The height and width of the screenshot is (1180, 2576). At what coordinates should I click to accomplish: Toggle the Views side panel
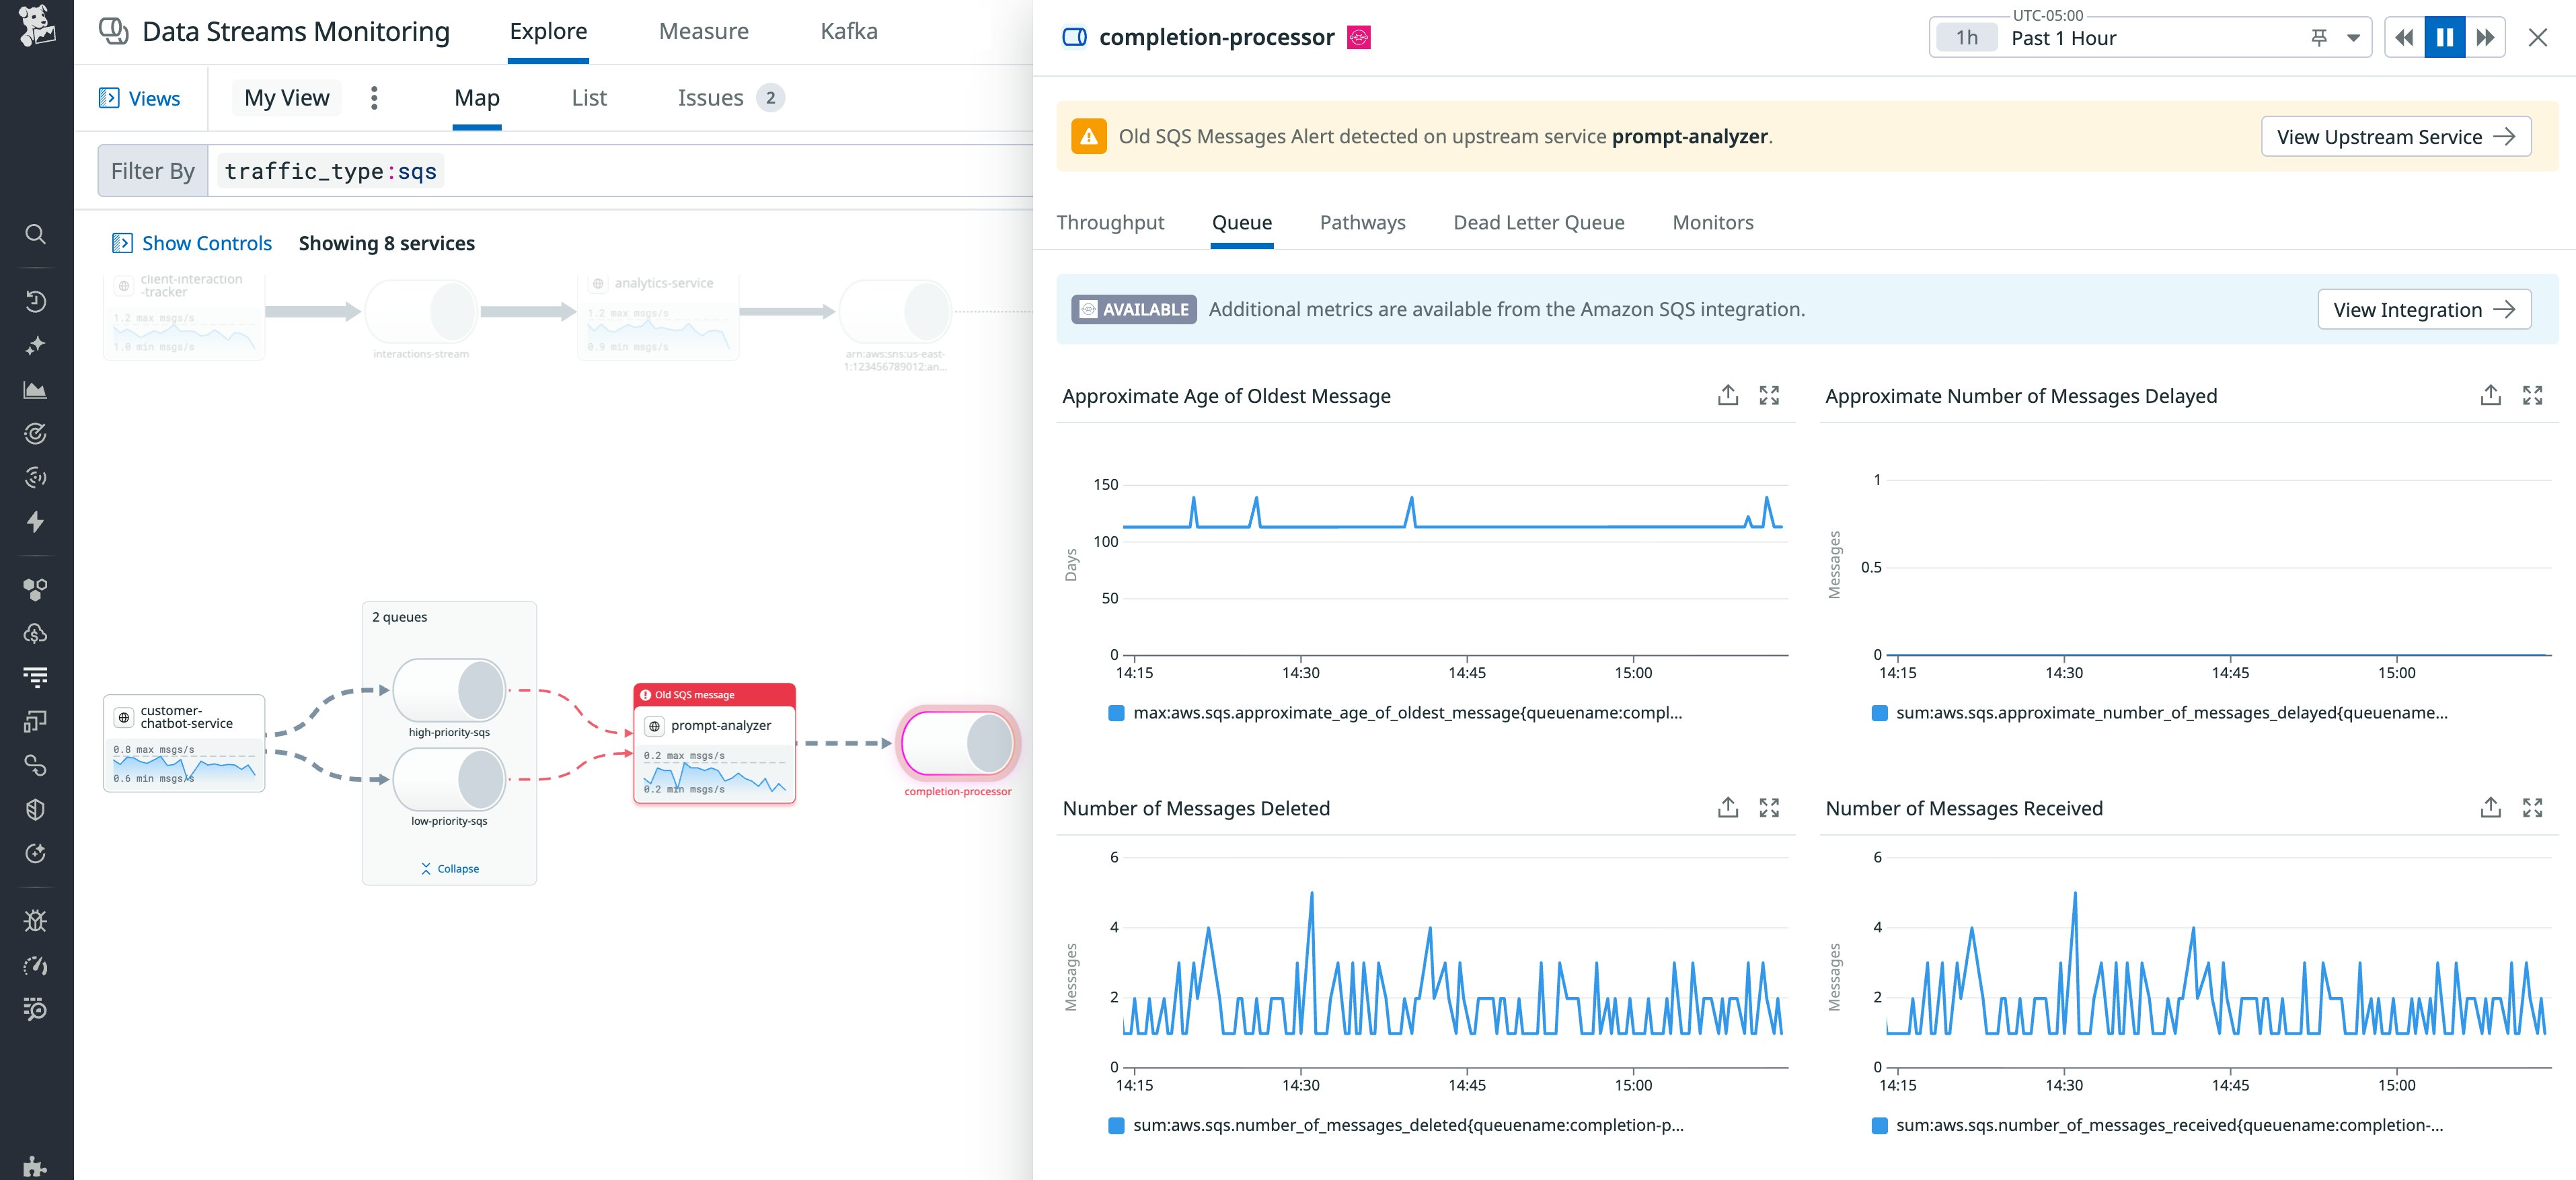[140, 98]
